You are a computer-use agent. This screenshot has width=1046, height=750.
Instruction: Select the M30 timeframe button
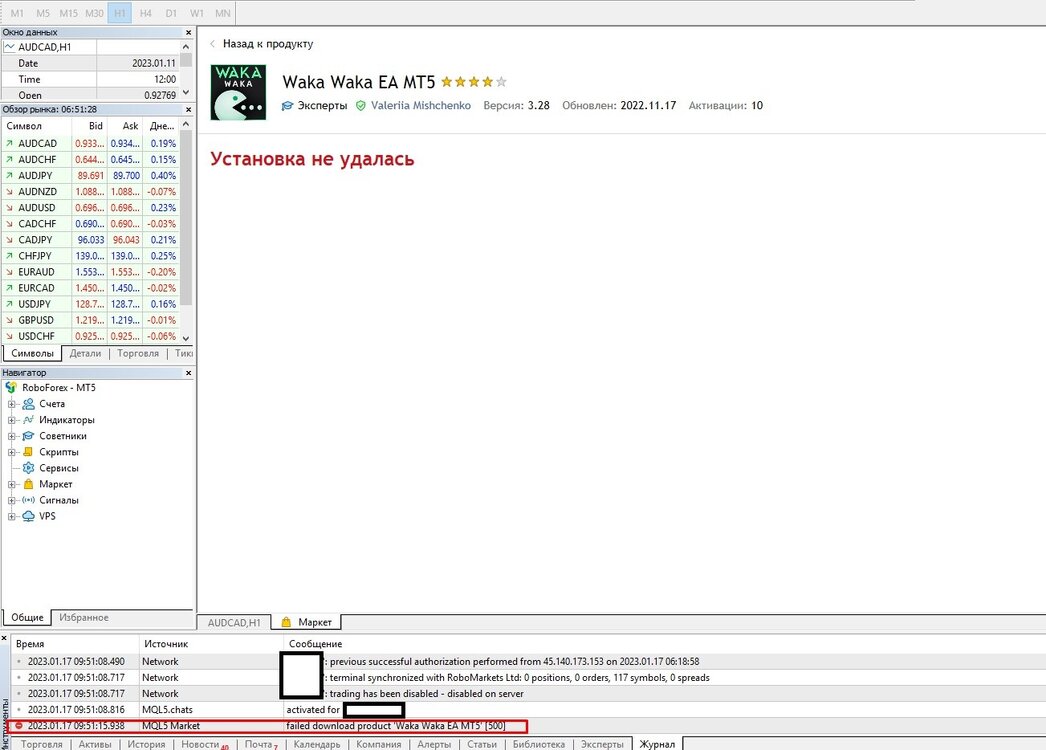[94, 13]
